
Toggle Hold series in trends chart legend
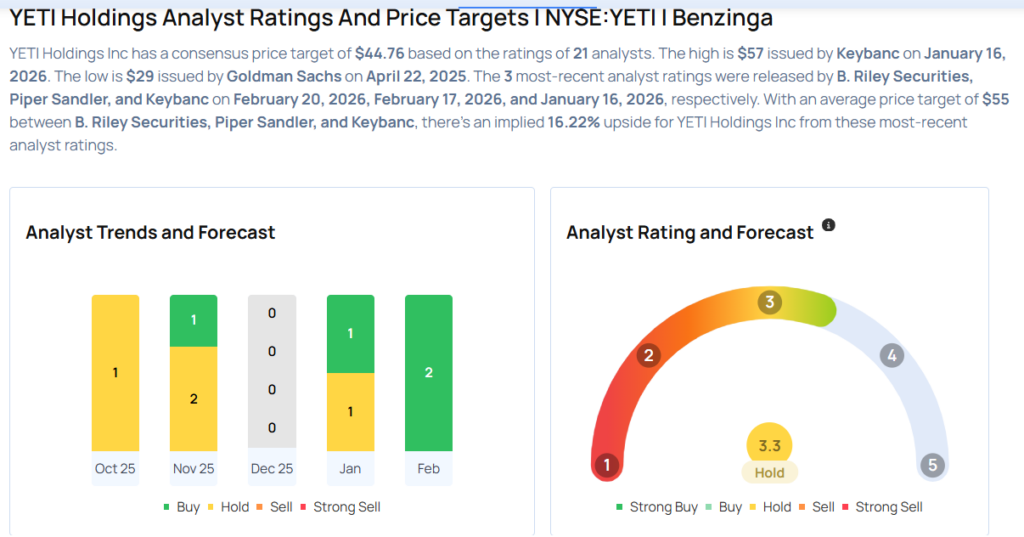(228, 507)
